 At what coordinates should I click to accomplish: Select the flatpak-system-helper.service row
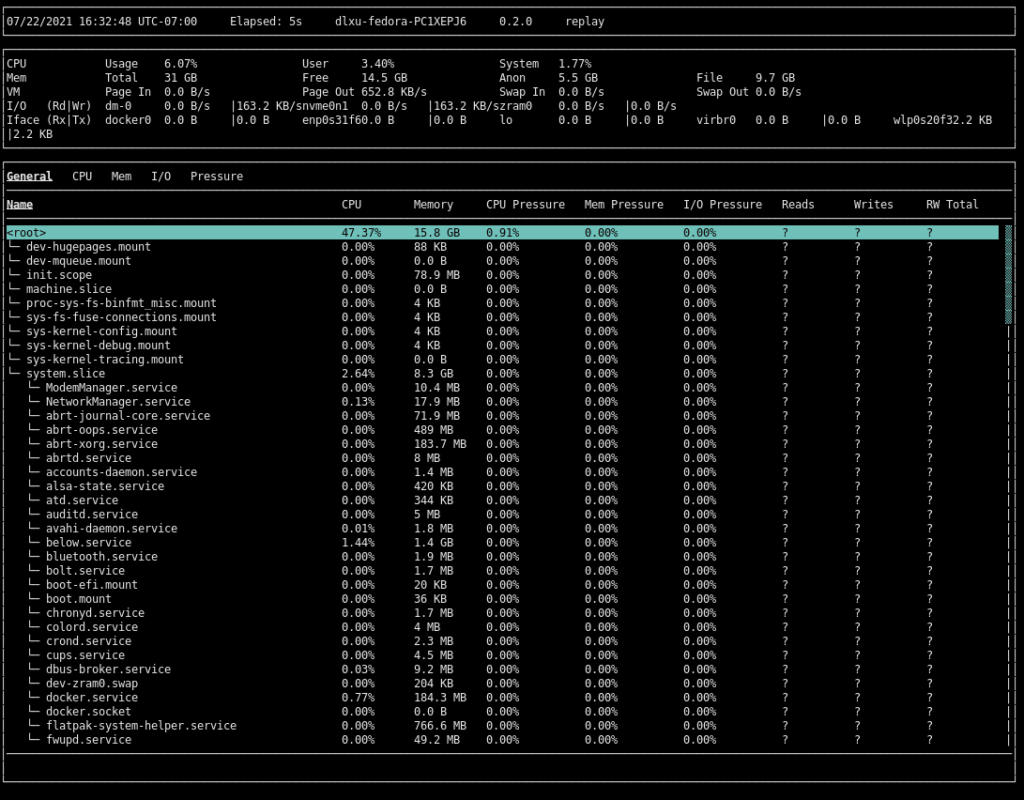(141, 725)
